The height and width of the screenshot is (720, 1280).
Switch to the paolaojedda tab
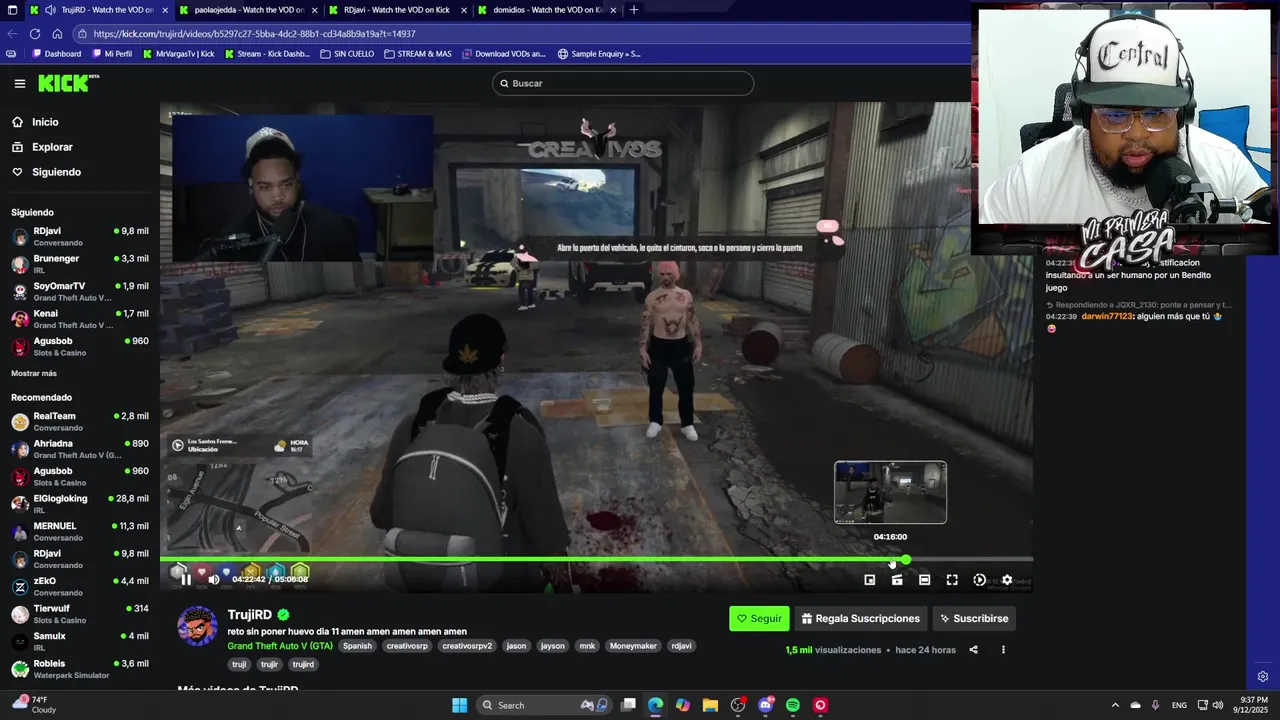[248, 10]
